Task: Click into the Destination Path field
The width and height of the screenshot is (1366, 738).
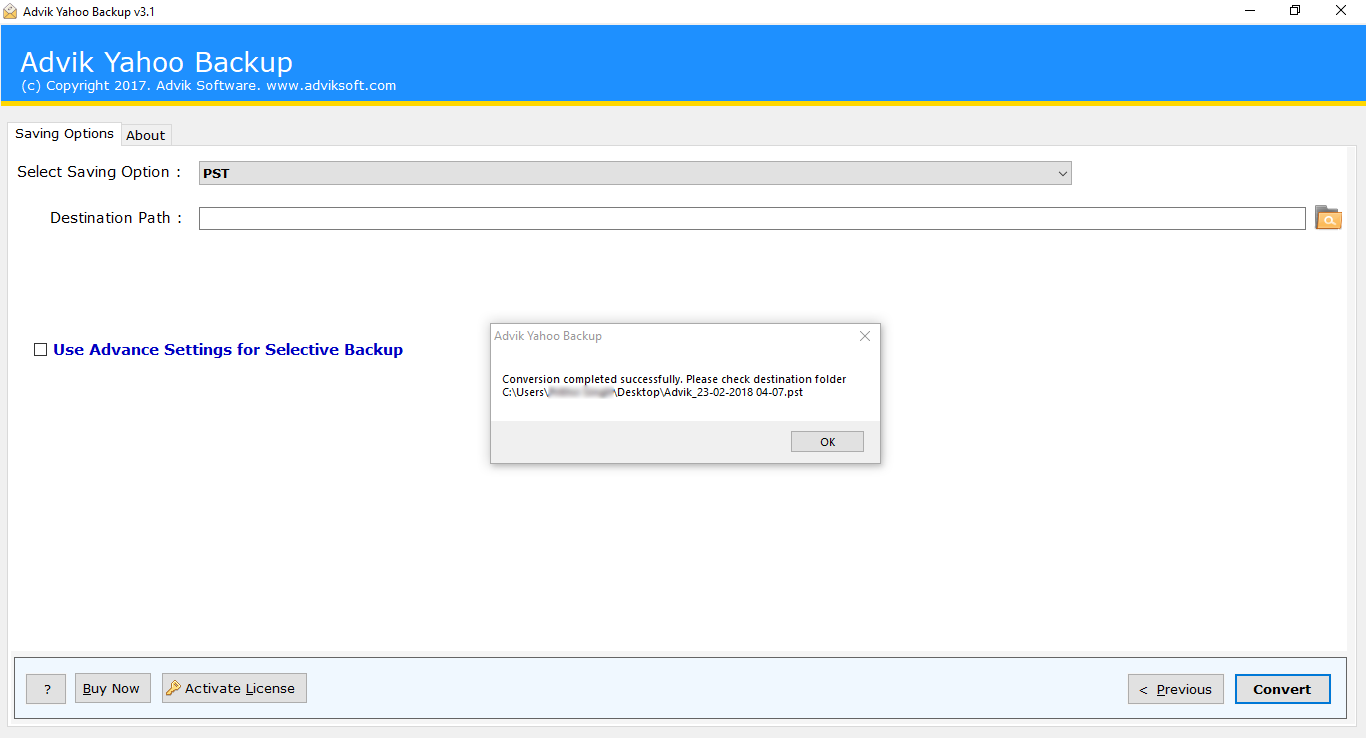Action: pyautogui.click(x=752, y=218)
